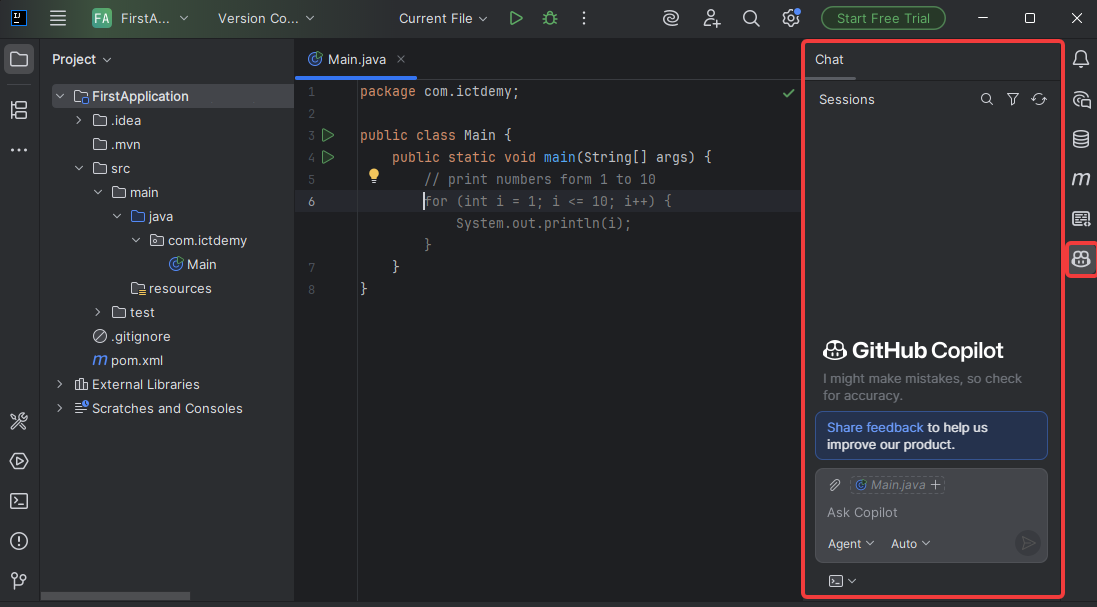Open the AI Assistant swirl icon

point(670,18)
